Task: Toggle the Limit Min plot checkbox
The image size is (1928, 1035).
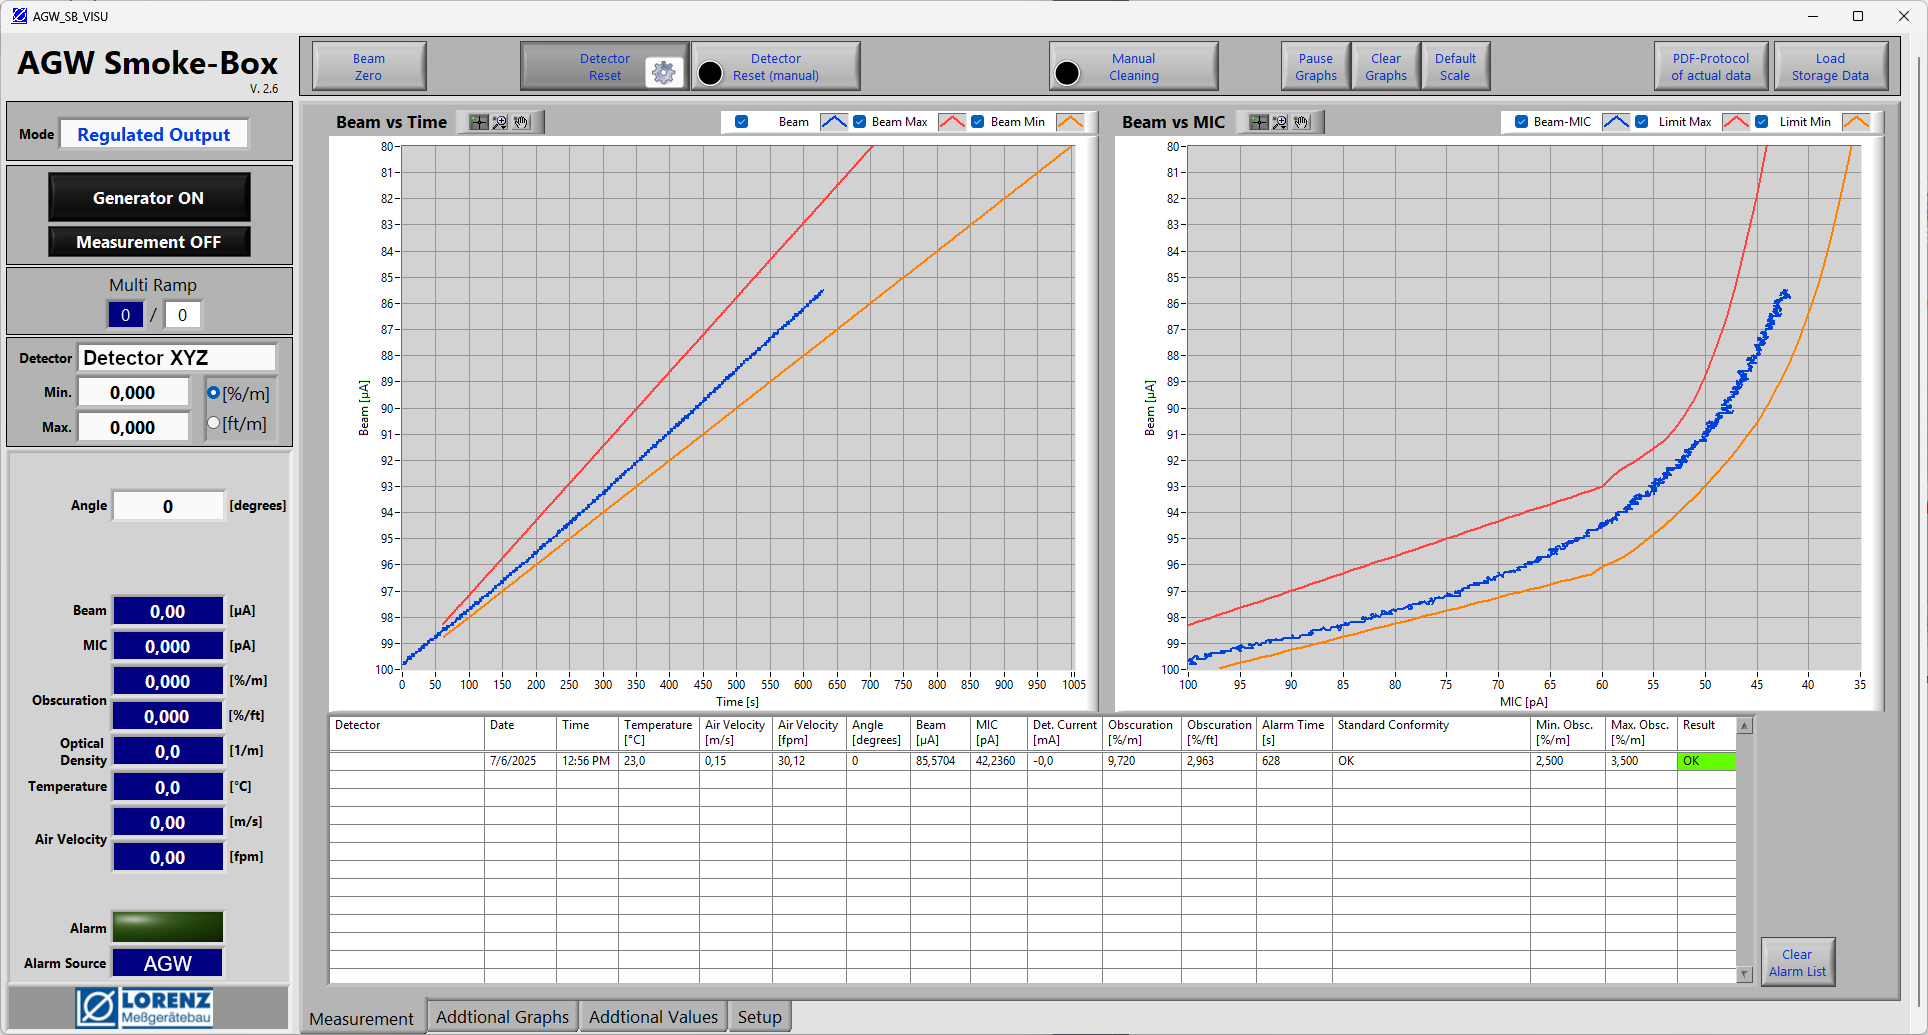Action: point(1762,122)
